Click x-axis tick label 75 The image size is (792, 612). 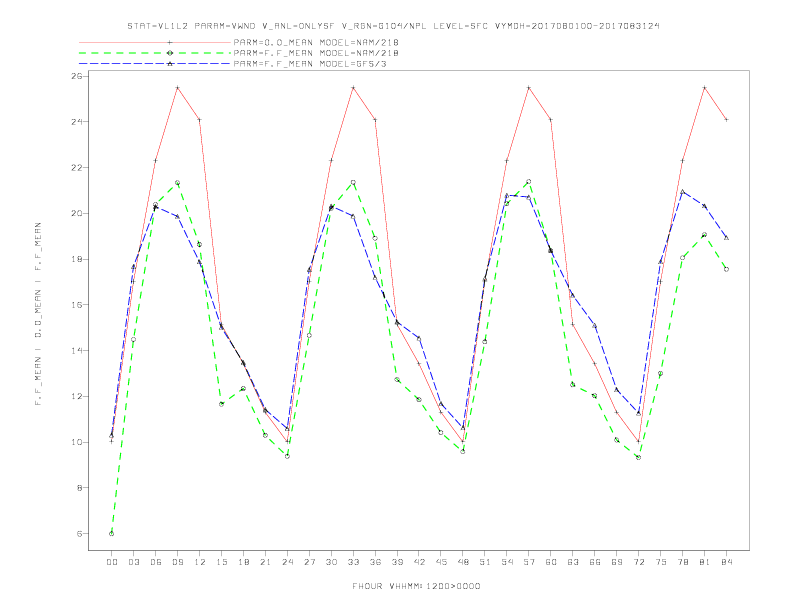coord(660,562)
